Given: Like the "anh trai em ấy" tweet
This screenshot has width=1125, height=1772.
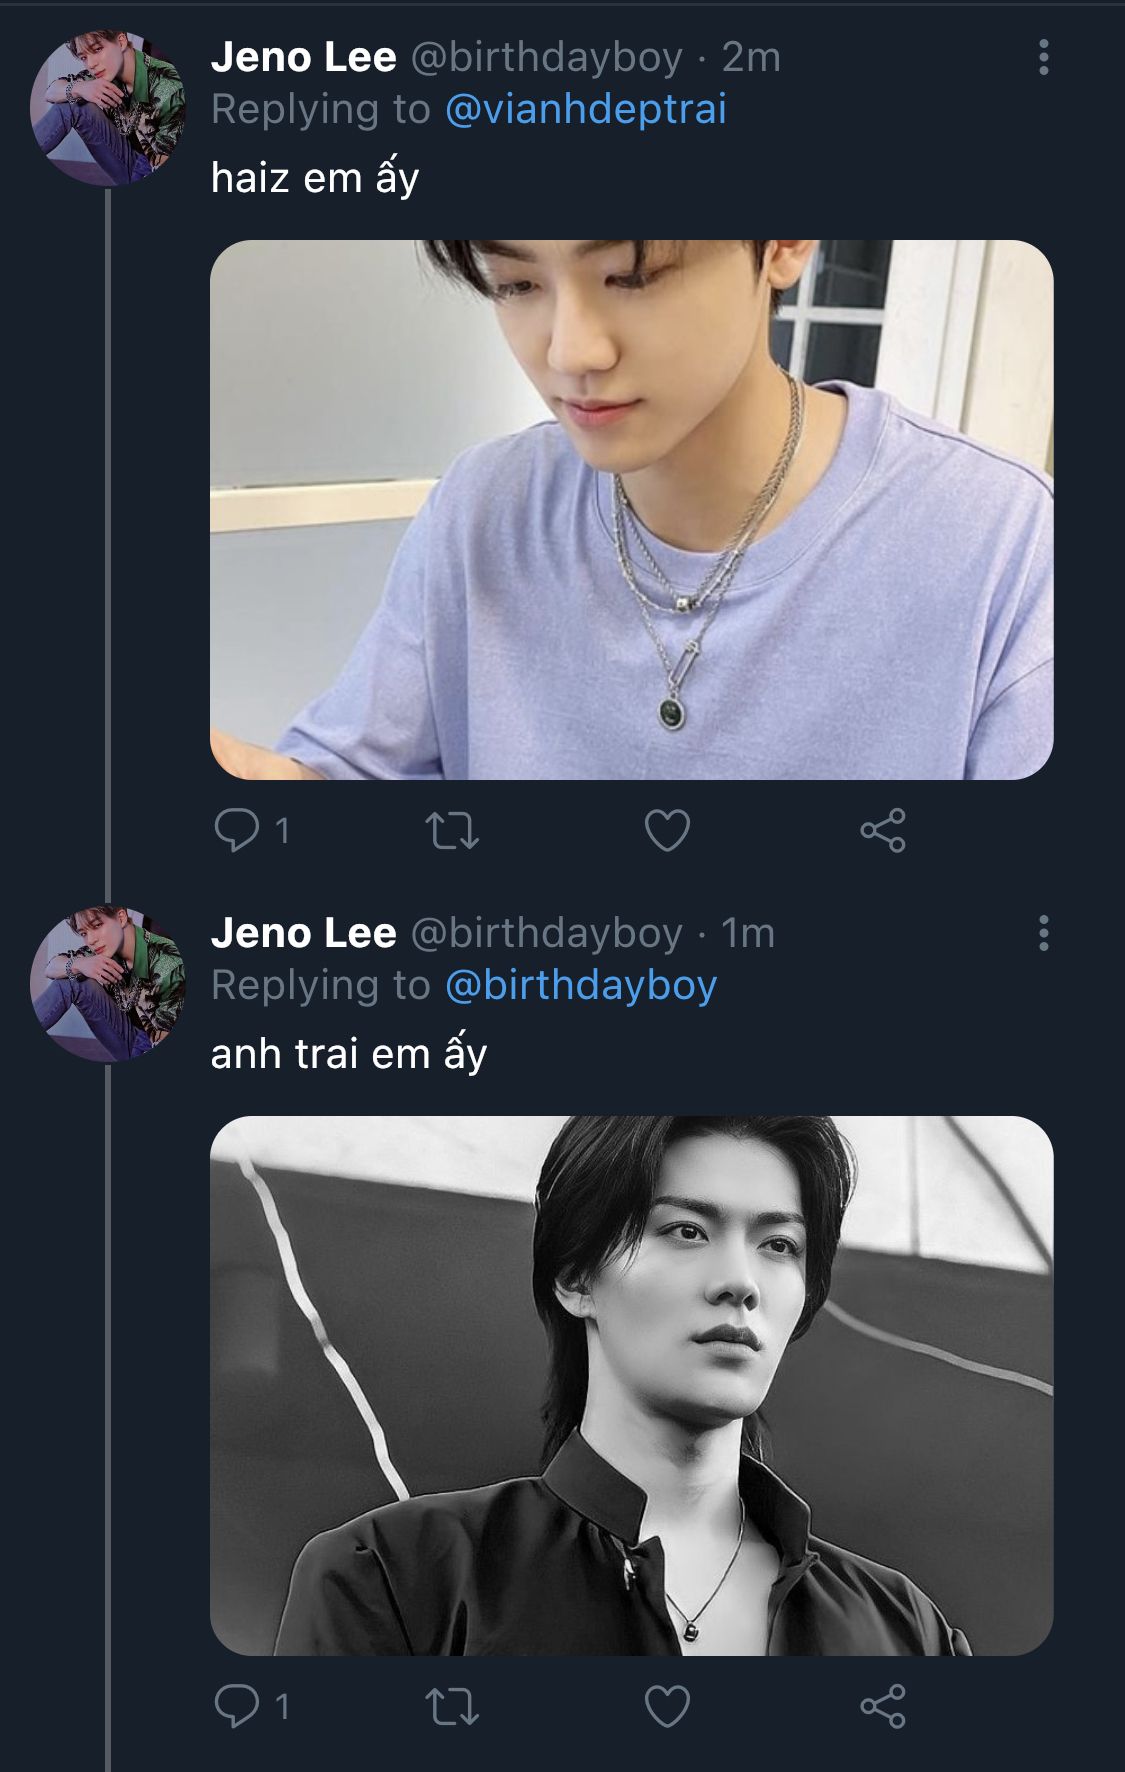Looking at the screenshot, I should [x=667, y=1707].
